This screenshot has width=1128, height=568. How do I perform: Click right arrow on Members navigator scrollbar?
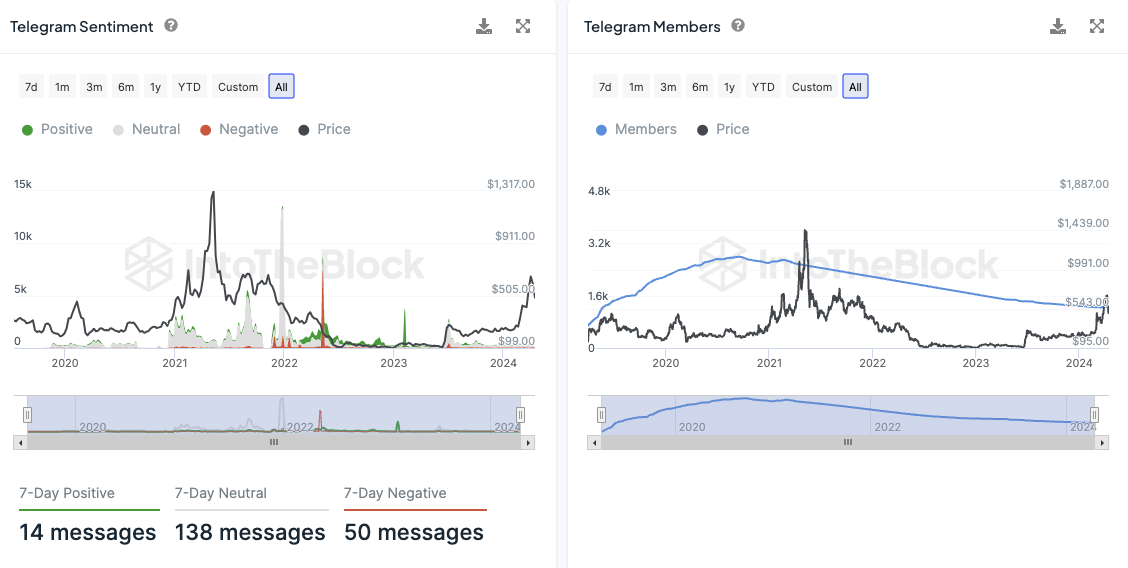1102,442
